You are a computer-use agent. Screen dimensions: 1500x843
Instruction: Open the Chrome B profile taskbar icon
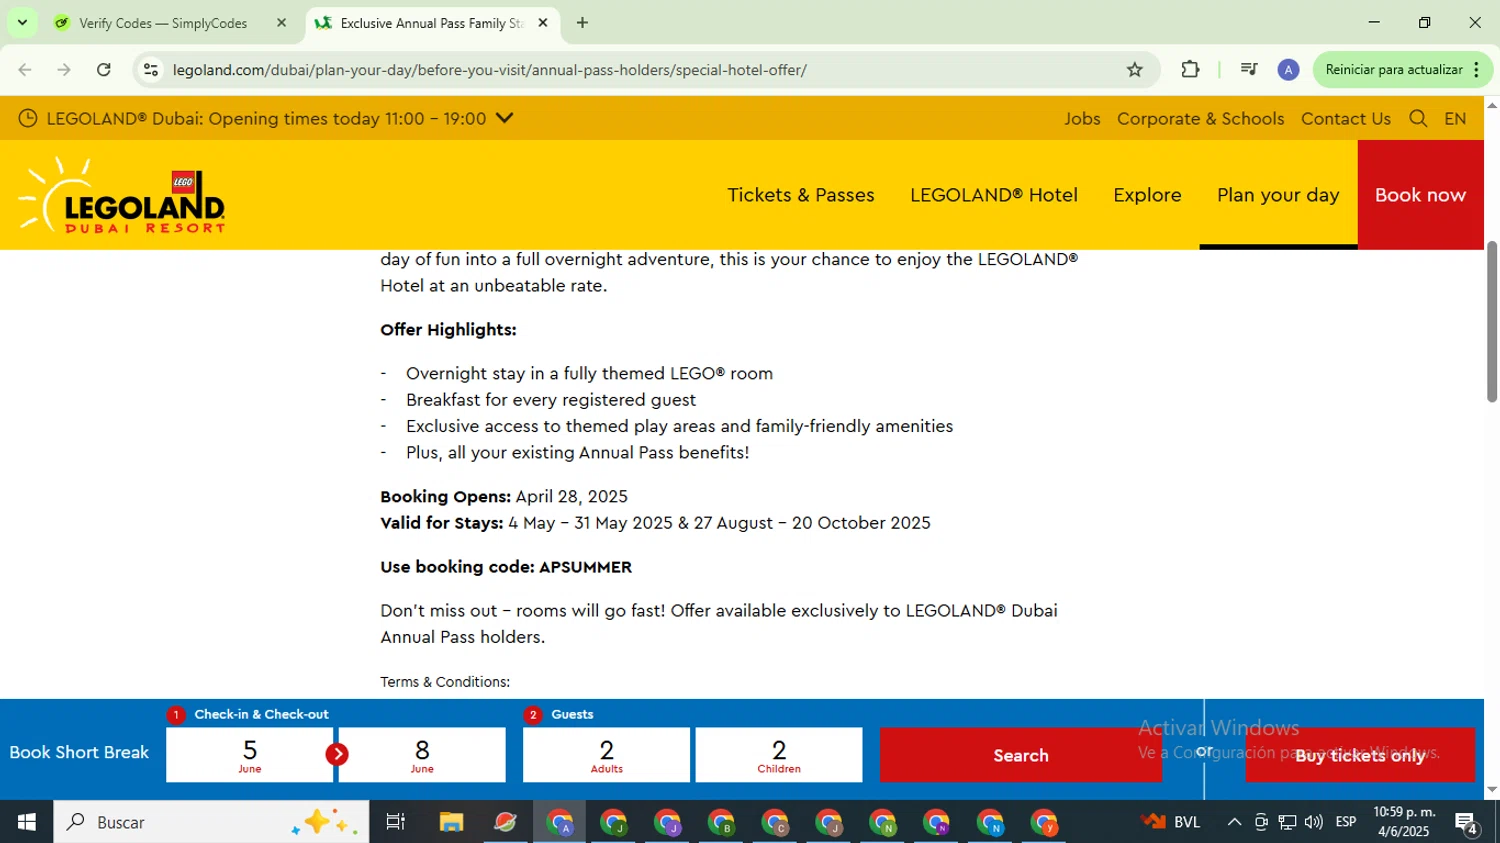(721, 822)
